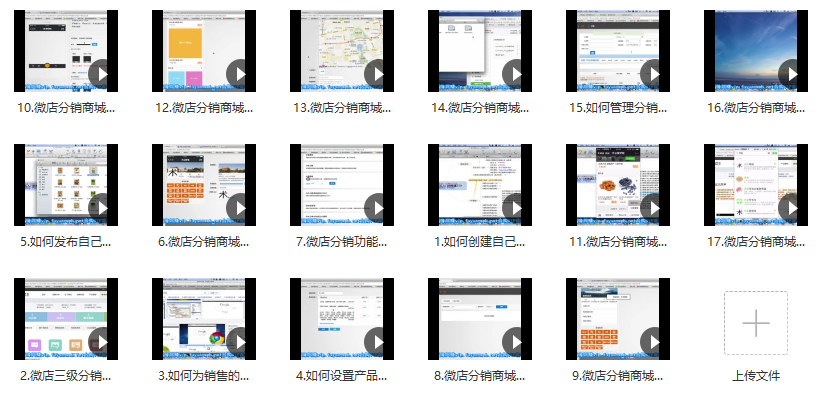Open the 2.微店三级分销 video thumbnail
Image resolution: width=825 pixels, height=397 pixels.
tap(66, 319)
